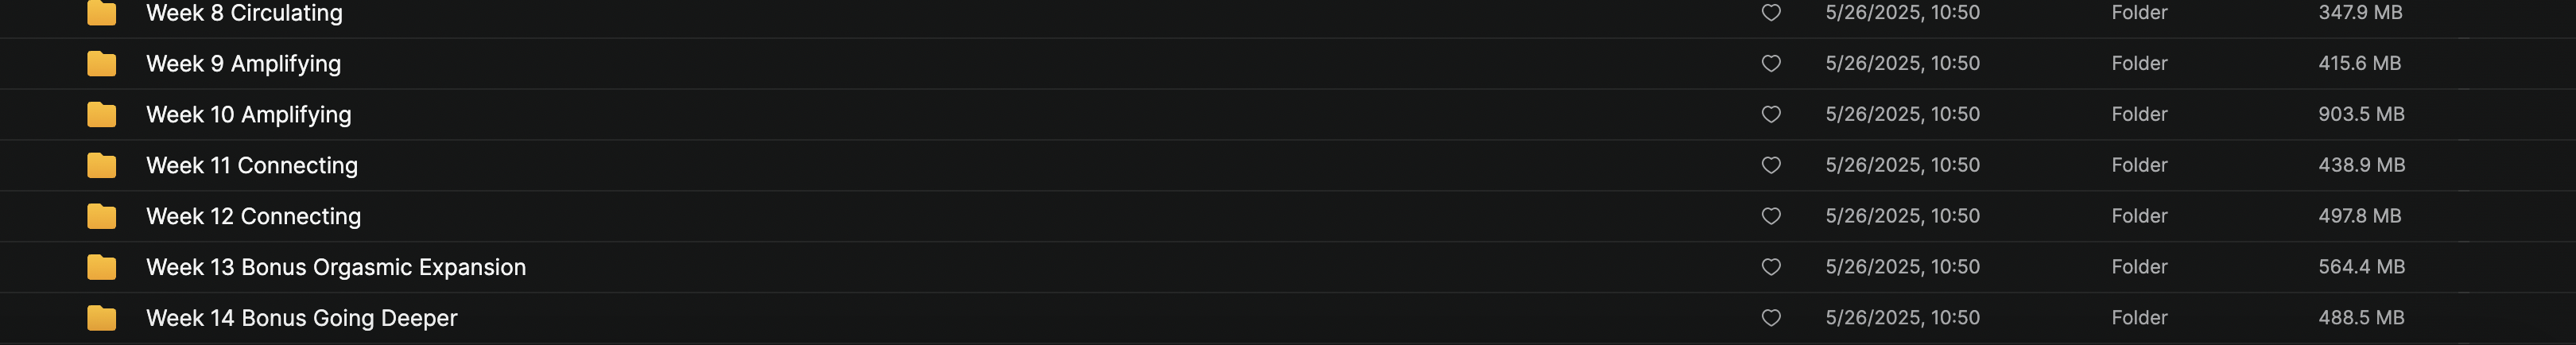The image size is (2576, 345).
Task: Click Week 11 Connecting modified date
Action: (1901, 165)
